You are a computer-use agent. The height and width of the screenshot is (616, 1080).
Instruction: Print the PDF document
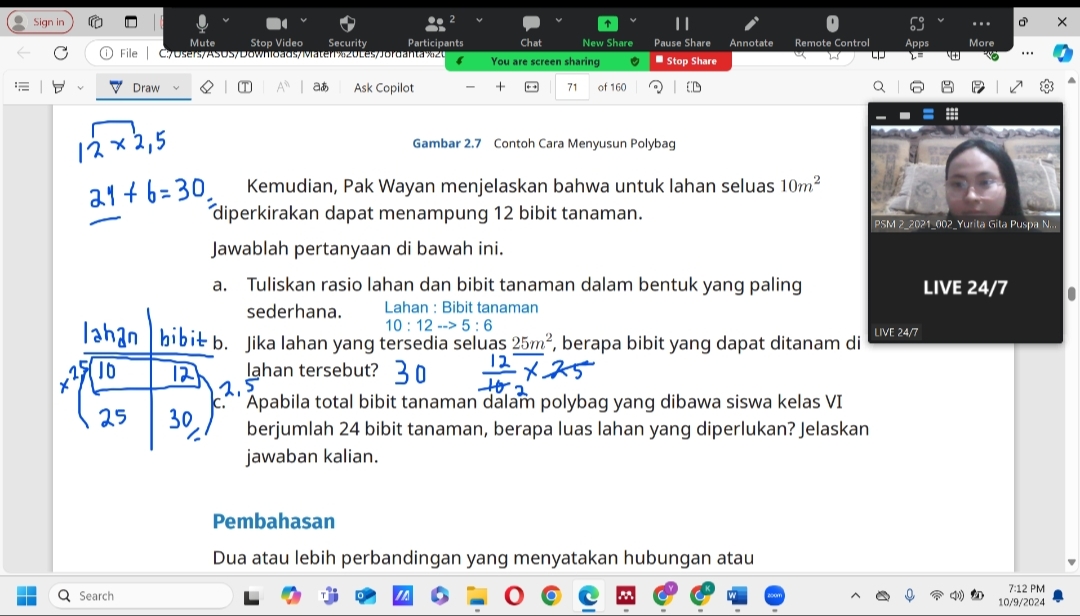click(x=917, y=87)
